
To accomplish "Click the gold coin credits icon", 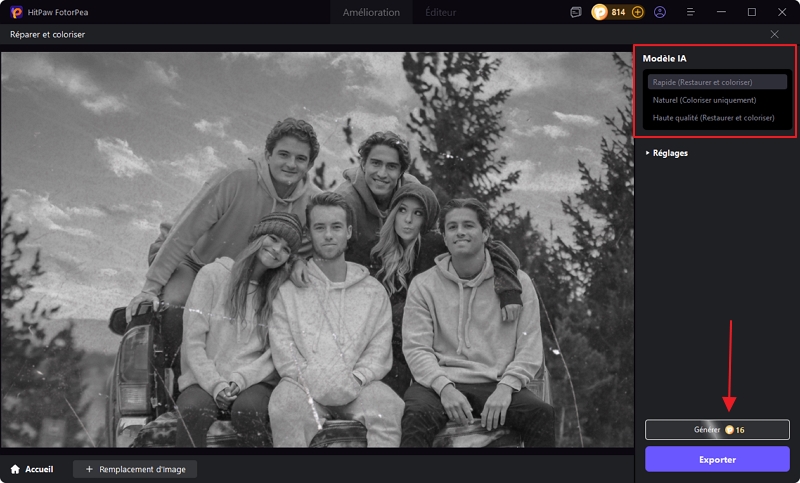I will point(600,12).
